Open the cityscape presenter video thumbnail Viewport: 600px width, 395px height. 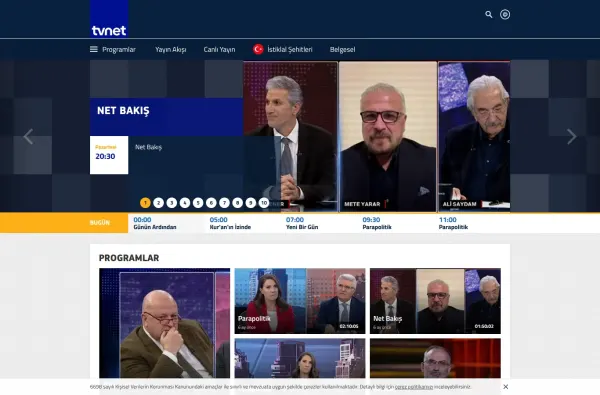[x=300, y=358]
